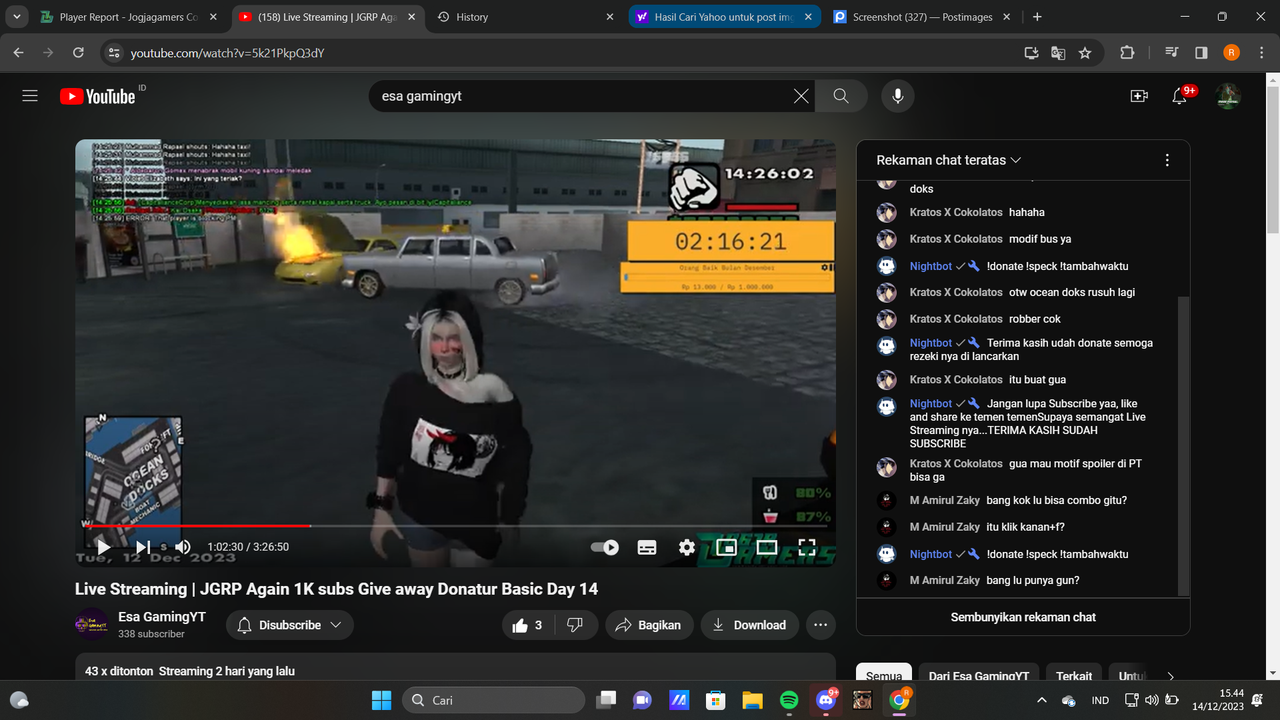Screen dimensions: 1280x720
Task: Open Spotify from the taskbar
Action: coord(788,700)
